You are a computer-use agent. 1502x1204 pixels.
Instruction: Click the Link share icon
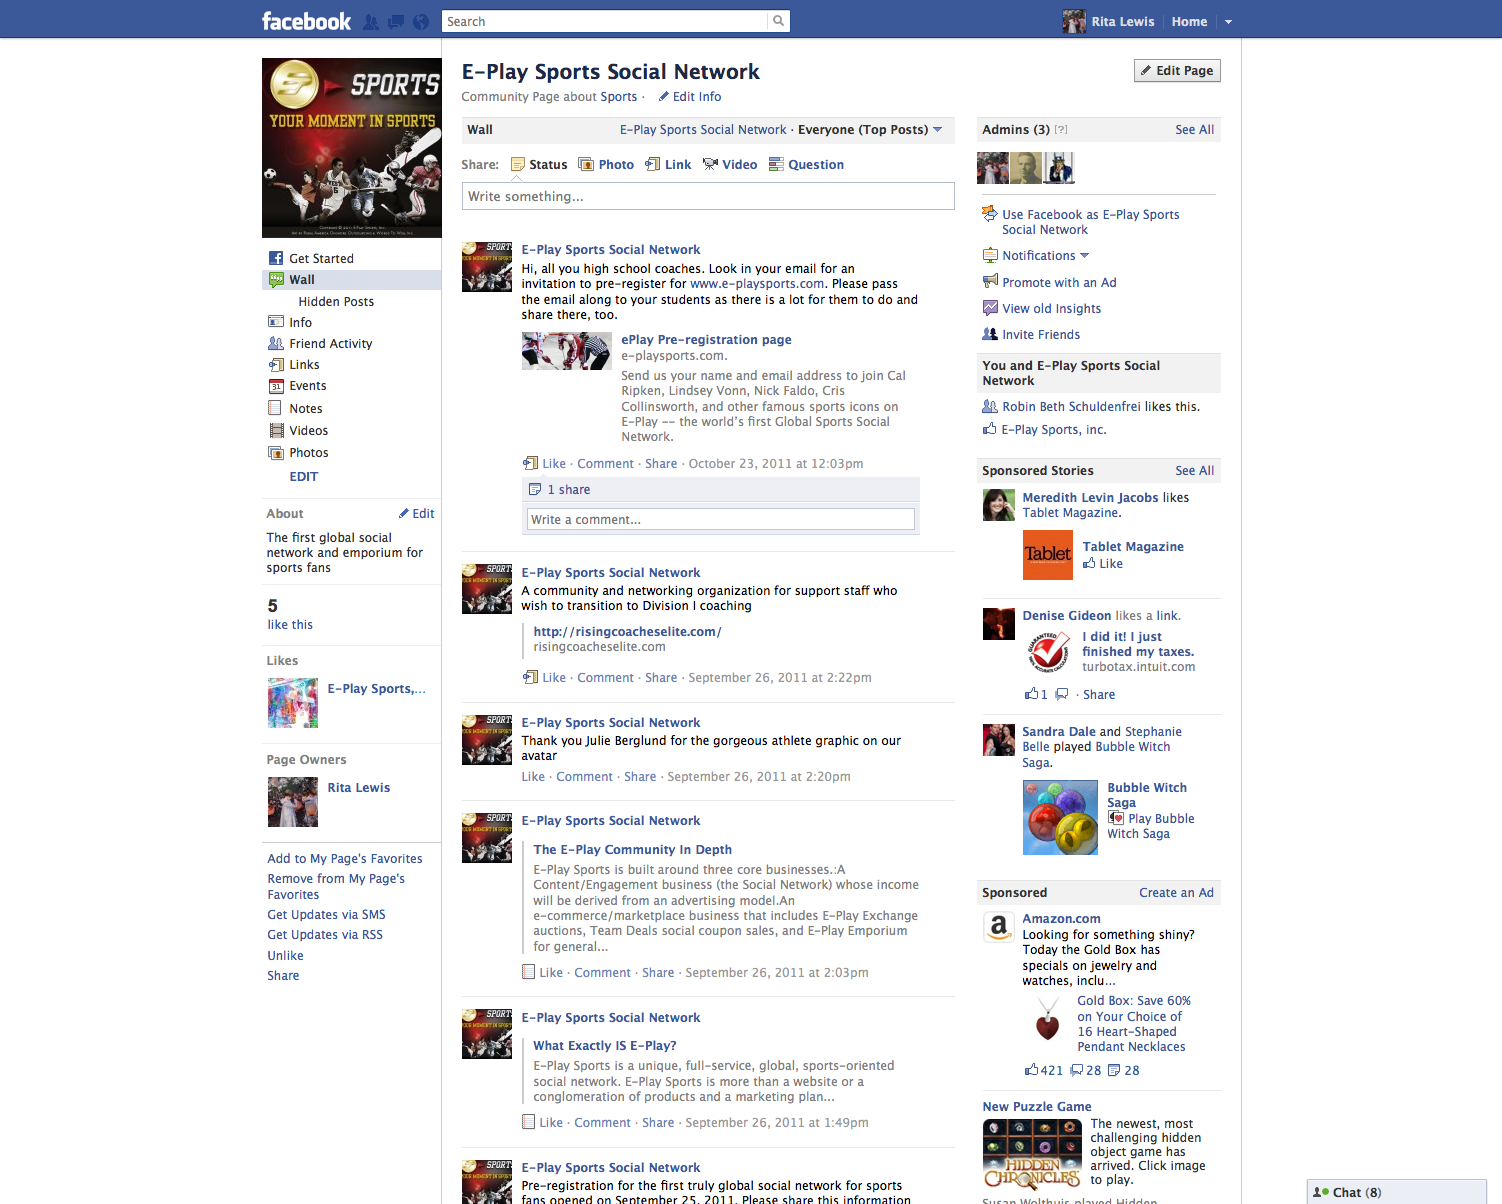click(653, 165)
